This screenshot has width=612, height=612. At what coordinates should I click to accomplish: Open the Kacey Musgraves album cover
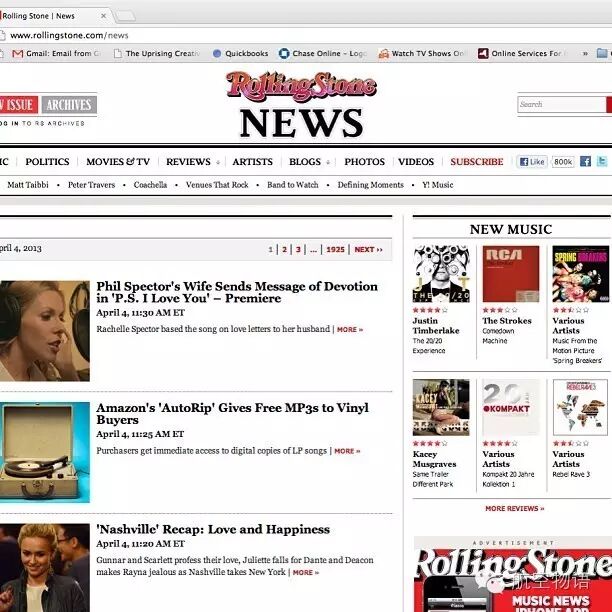click(441, 407)
